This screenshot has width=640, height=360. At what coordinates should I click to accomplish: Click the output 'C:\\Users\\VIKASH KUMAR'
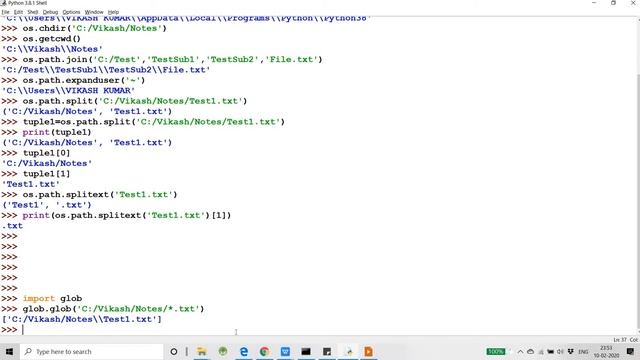68,91
